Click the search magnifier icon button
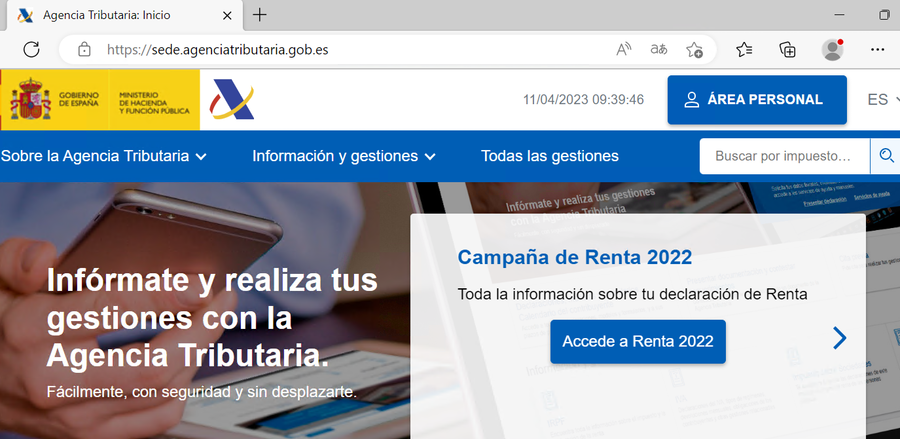Screen dimensions: 900x439 point(885,156)
